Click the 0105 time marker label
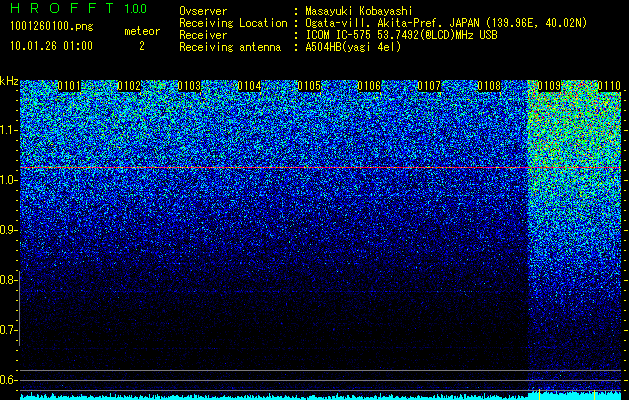The width and height of the screenshot is (629, 400). pyautogui.click(x=309, y=86)
